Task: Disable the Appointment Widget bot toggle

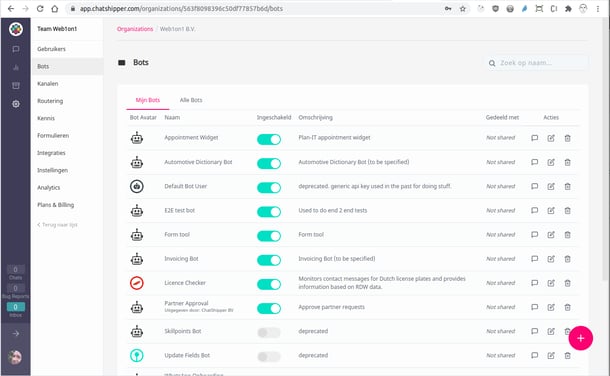Action: point(269,139)
